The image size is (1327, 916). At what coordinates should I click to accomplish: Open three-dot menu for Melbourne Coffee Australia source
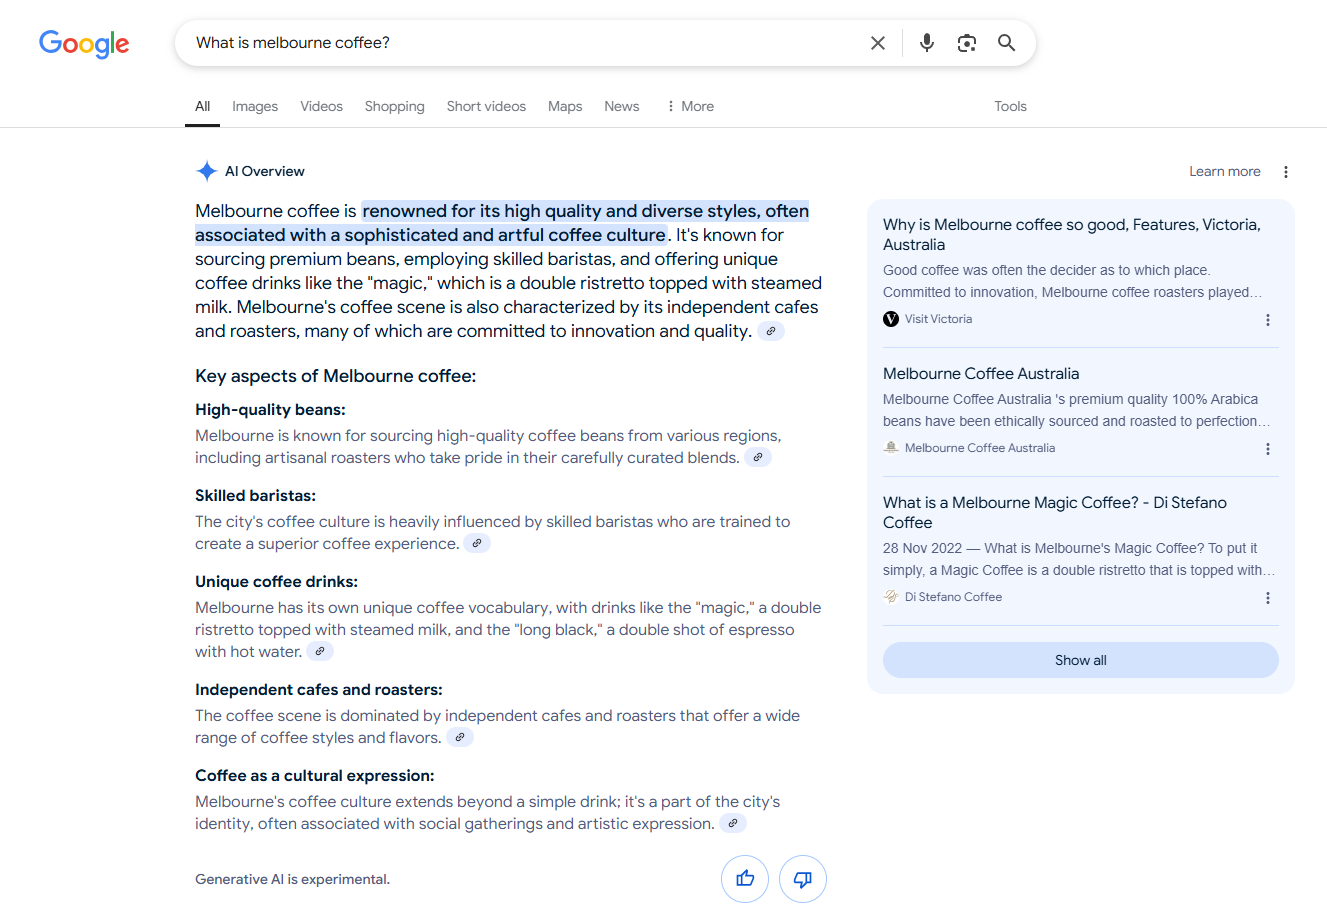pos(1268,449)
